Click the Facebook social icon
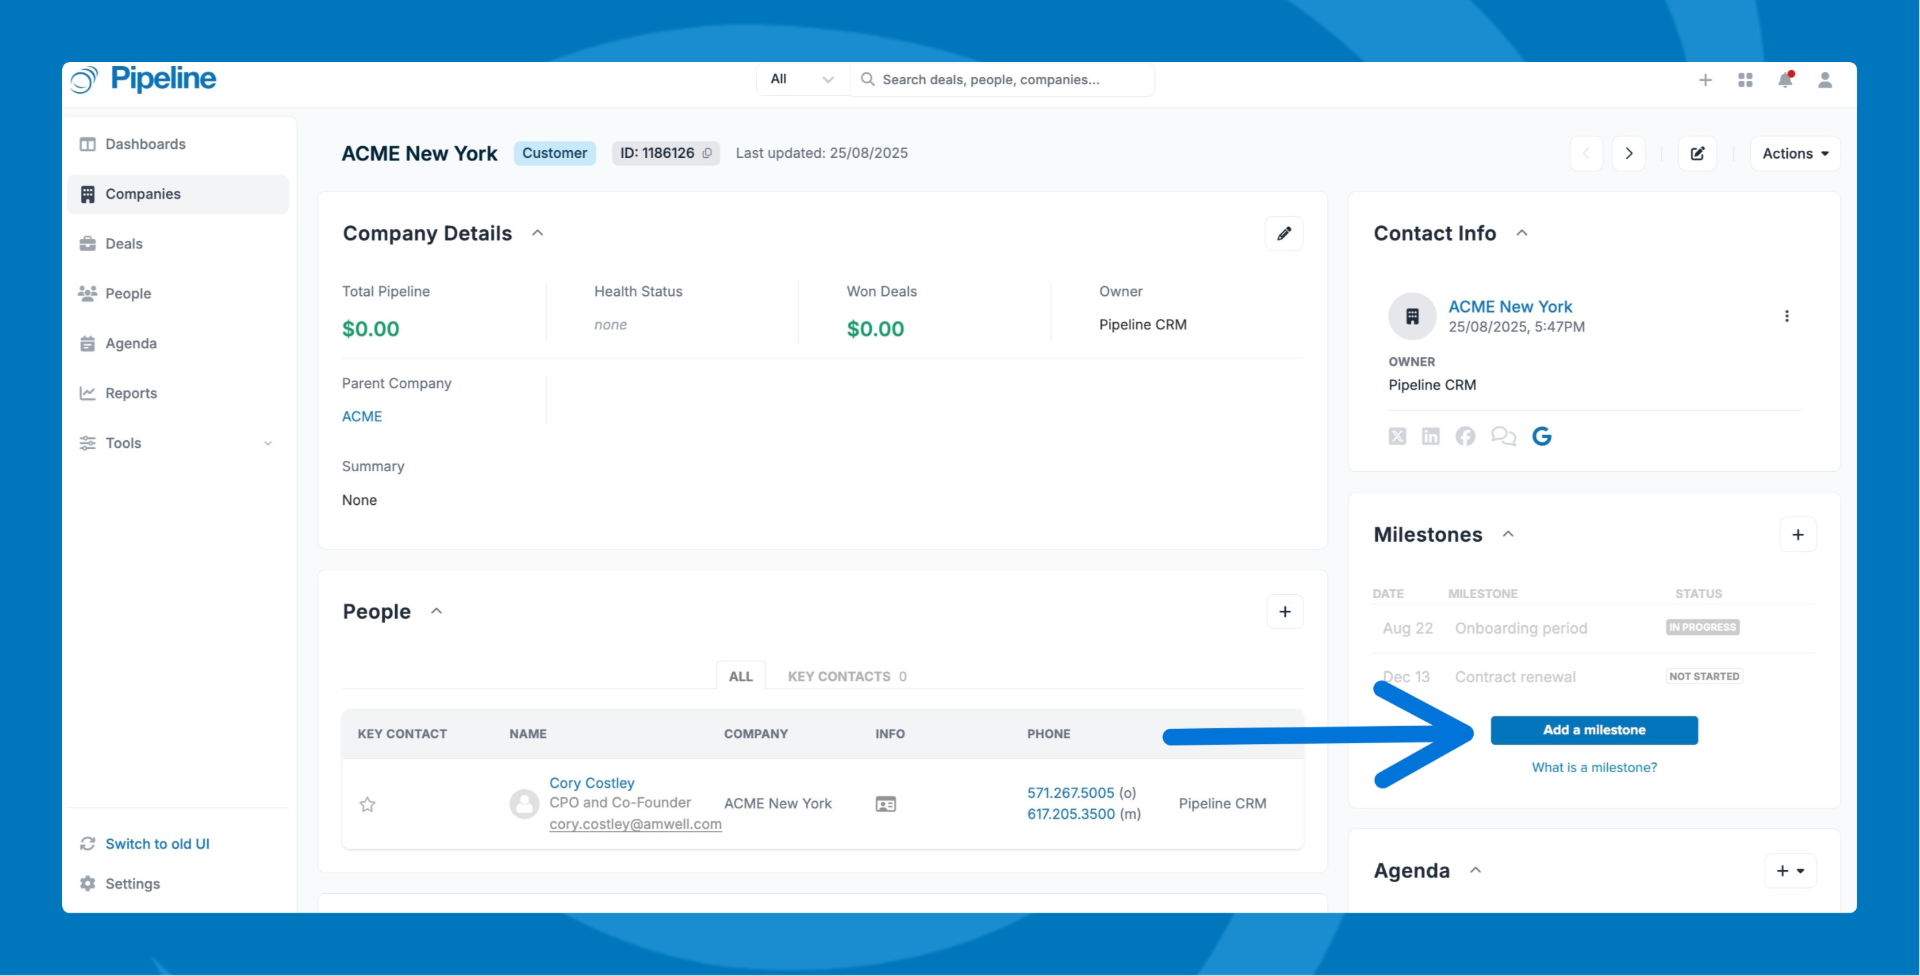 1465,436
